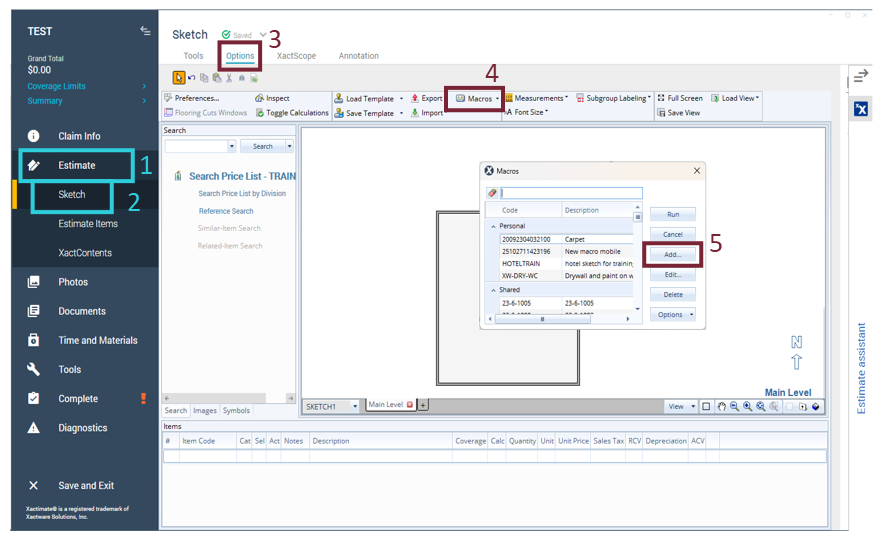Click Toggle Calculations
Viewport: 882px width, 541px height.
(x=292, y=112)
